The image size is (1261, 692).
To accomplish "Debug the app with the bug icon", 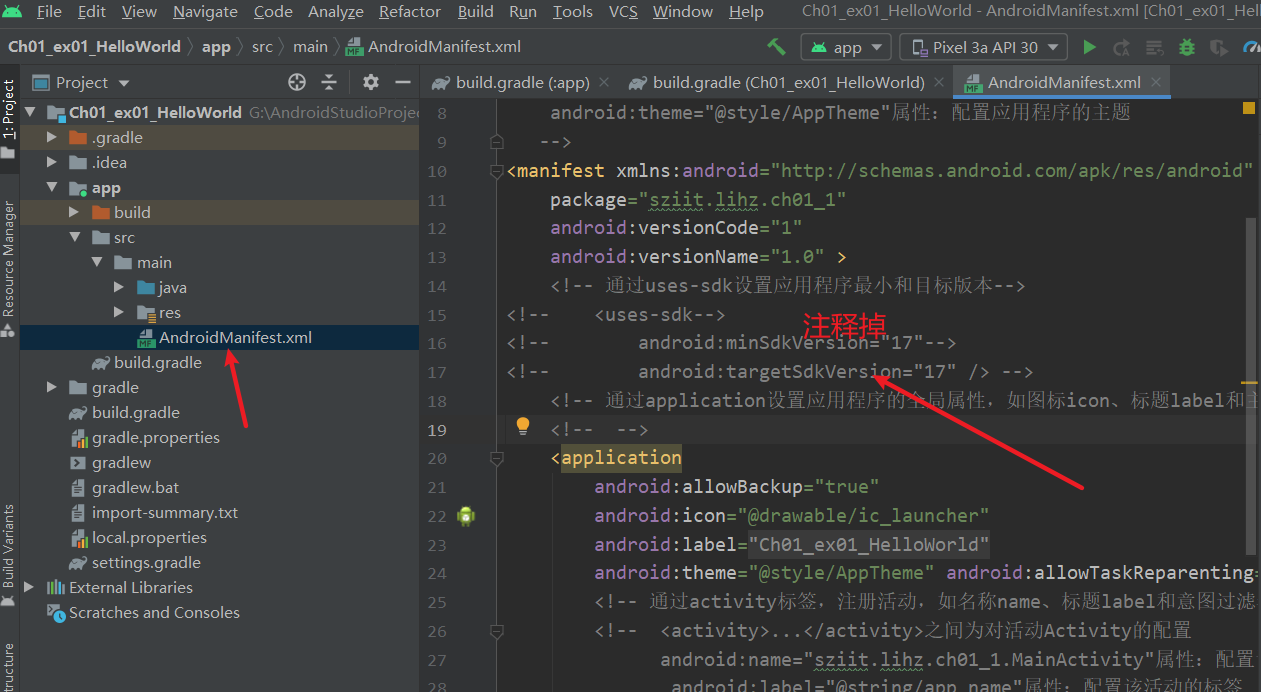I will point(1186,47).
